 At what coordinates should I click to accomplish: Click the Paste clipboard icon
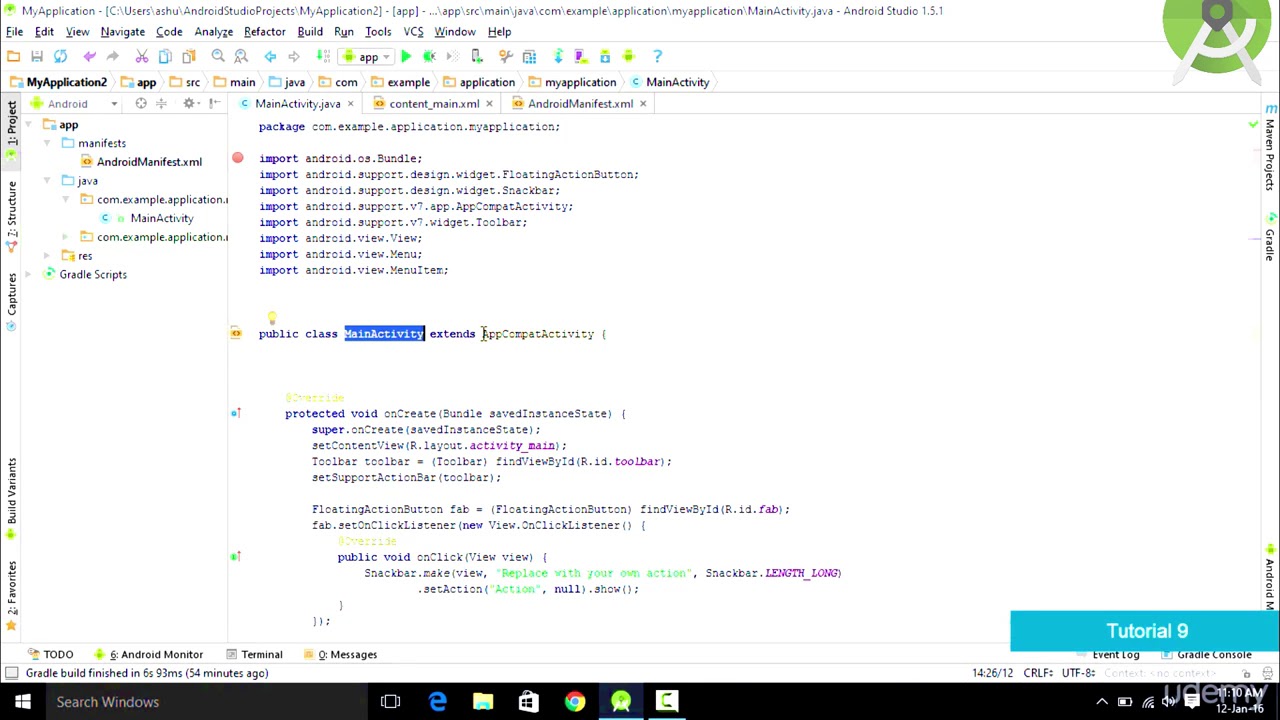188,57
